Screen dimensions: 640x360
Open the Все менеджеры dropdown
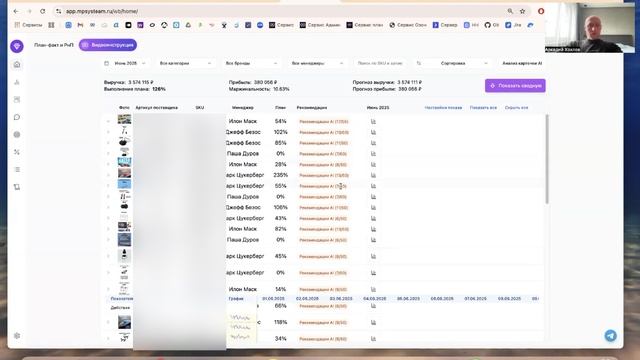pos(317,63)
